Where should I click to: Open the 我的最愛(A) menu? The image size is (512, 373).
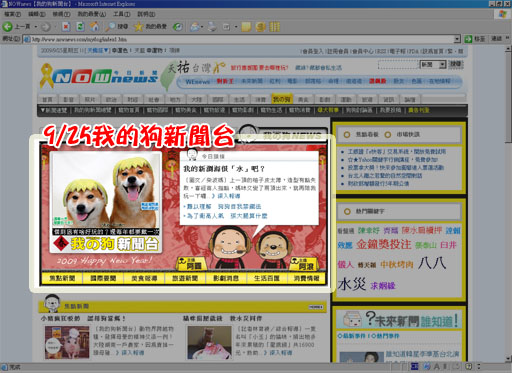pos(92,14)
